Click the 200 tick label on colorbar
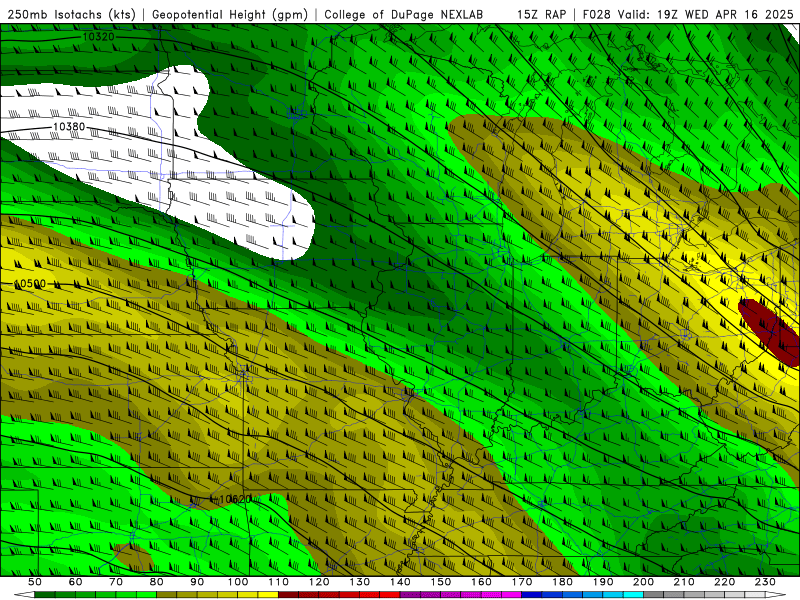The image size is (800, 600). coord(644,582)
